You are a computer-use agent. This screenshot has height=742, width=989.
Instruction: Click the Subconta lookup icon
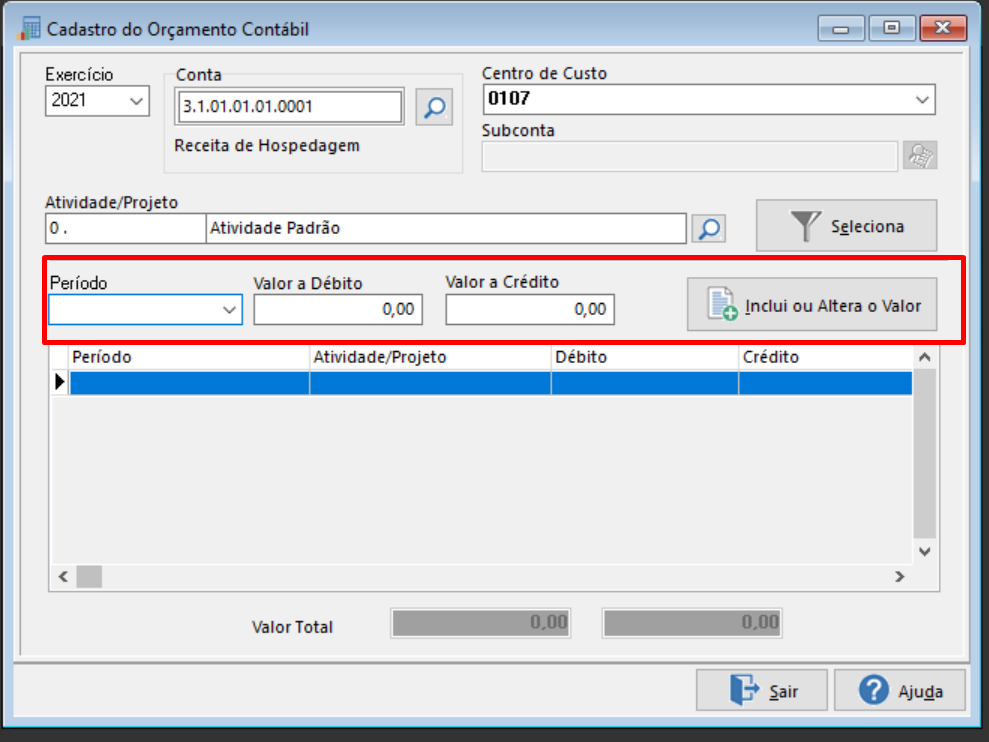(x=920, y=155)
